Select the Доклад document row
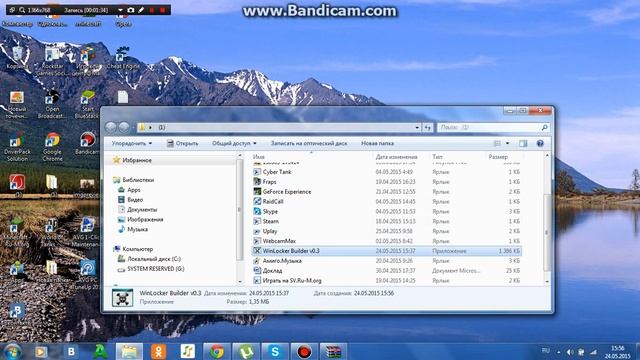 (x=386, y=271)
